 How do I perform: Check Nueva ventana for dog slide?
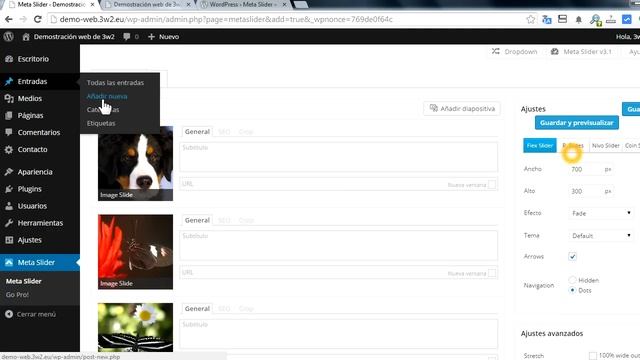point(492,184)
